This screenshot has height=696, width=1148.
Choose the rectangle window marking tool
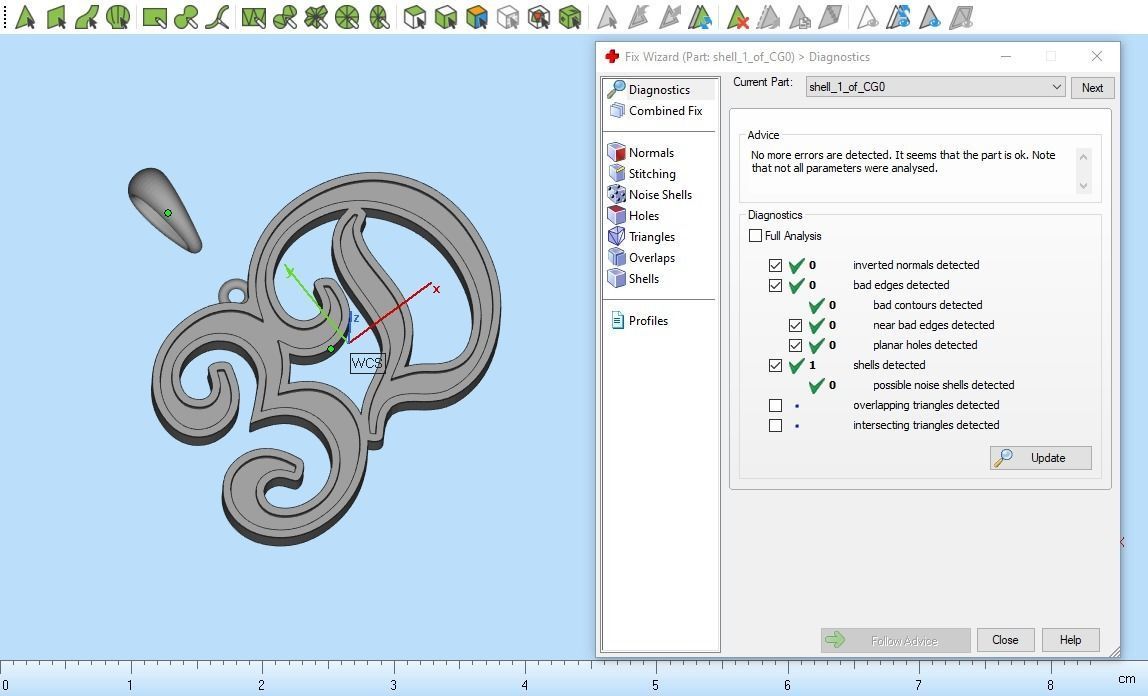(x=154, y=17)
